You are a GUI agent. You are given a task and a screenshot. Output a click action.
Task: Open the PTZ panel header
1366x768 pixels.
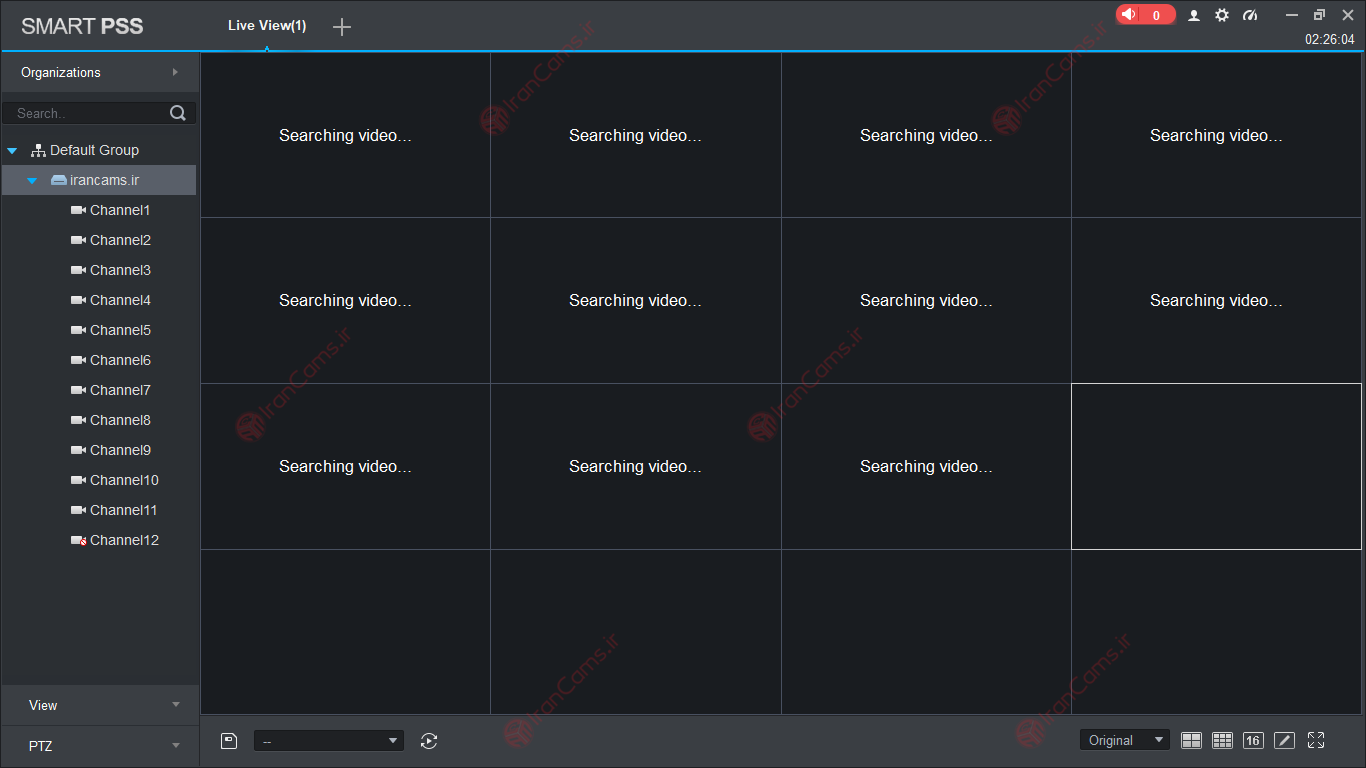coord(99,746)
